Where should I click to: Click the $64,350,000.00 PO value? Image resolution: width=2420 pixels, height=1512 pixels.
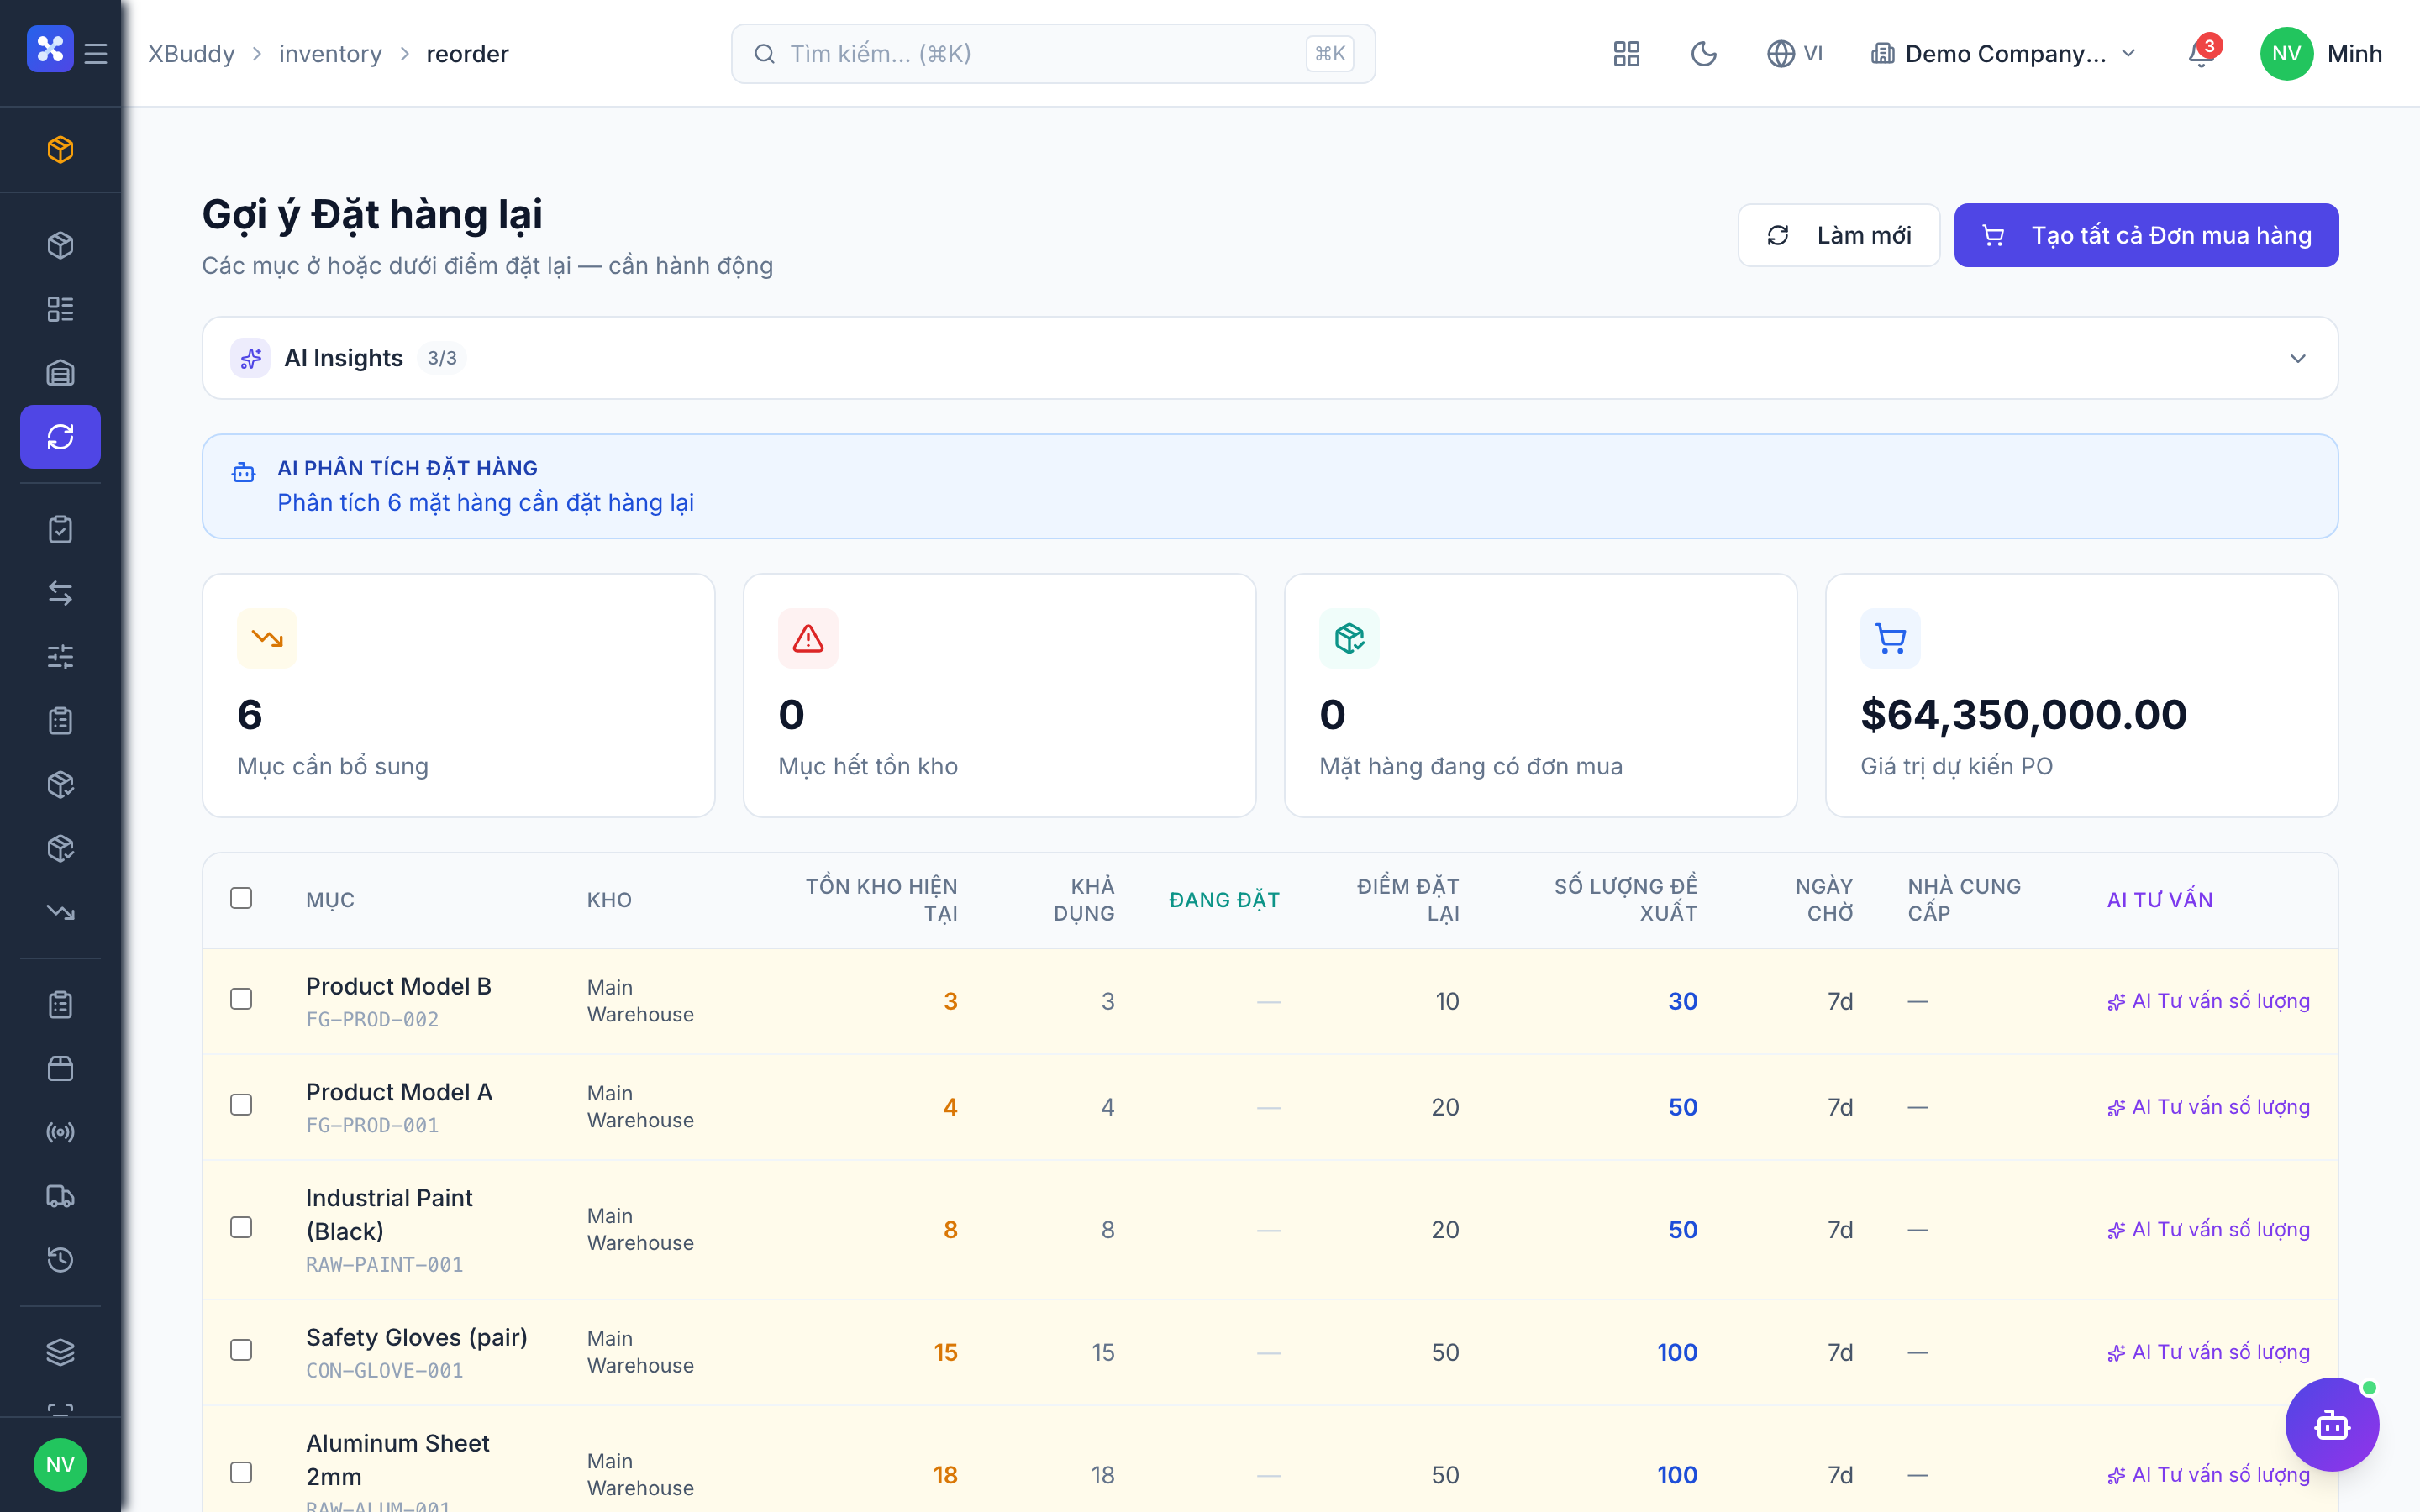click(2024, 715)
